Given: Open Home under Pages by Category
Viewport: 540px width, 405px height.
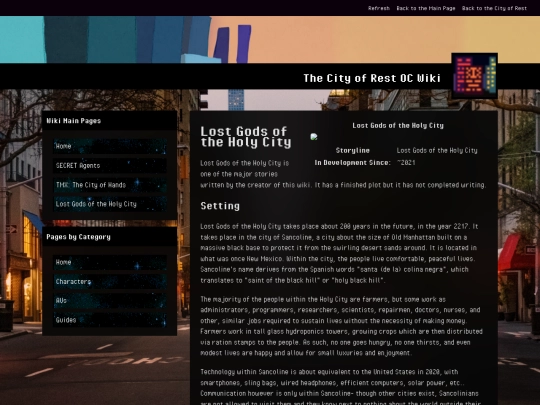Looking at the screenshot, I should coord(110,262).
